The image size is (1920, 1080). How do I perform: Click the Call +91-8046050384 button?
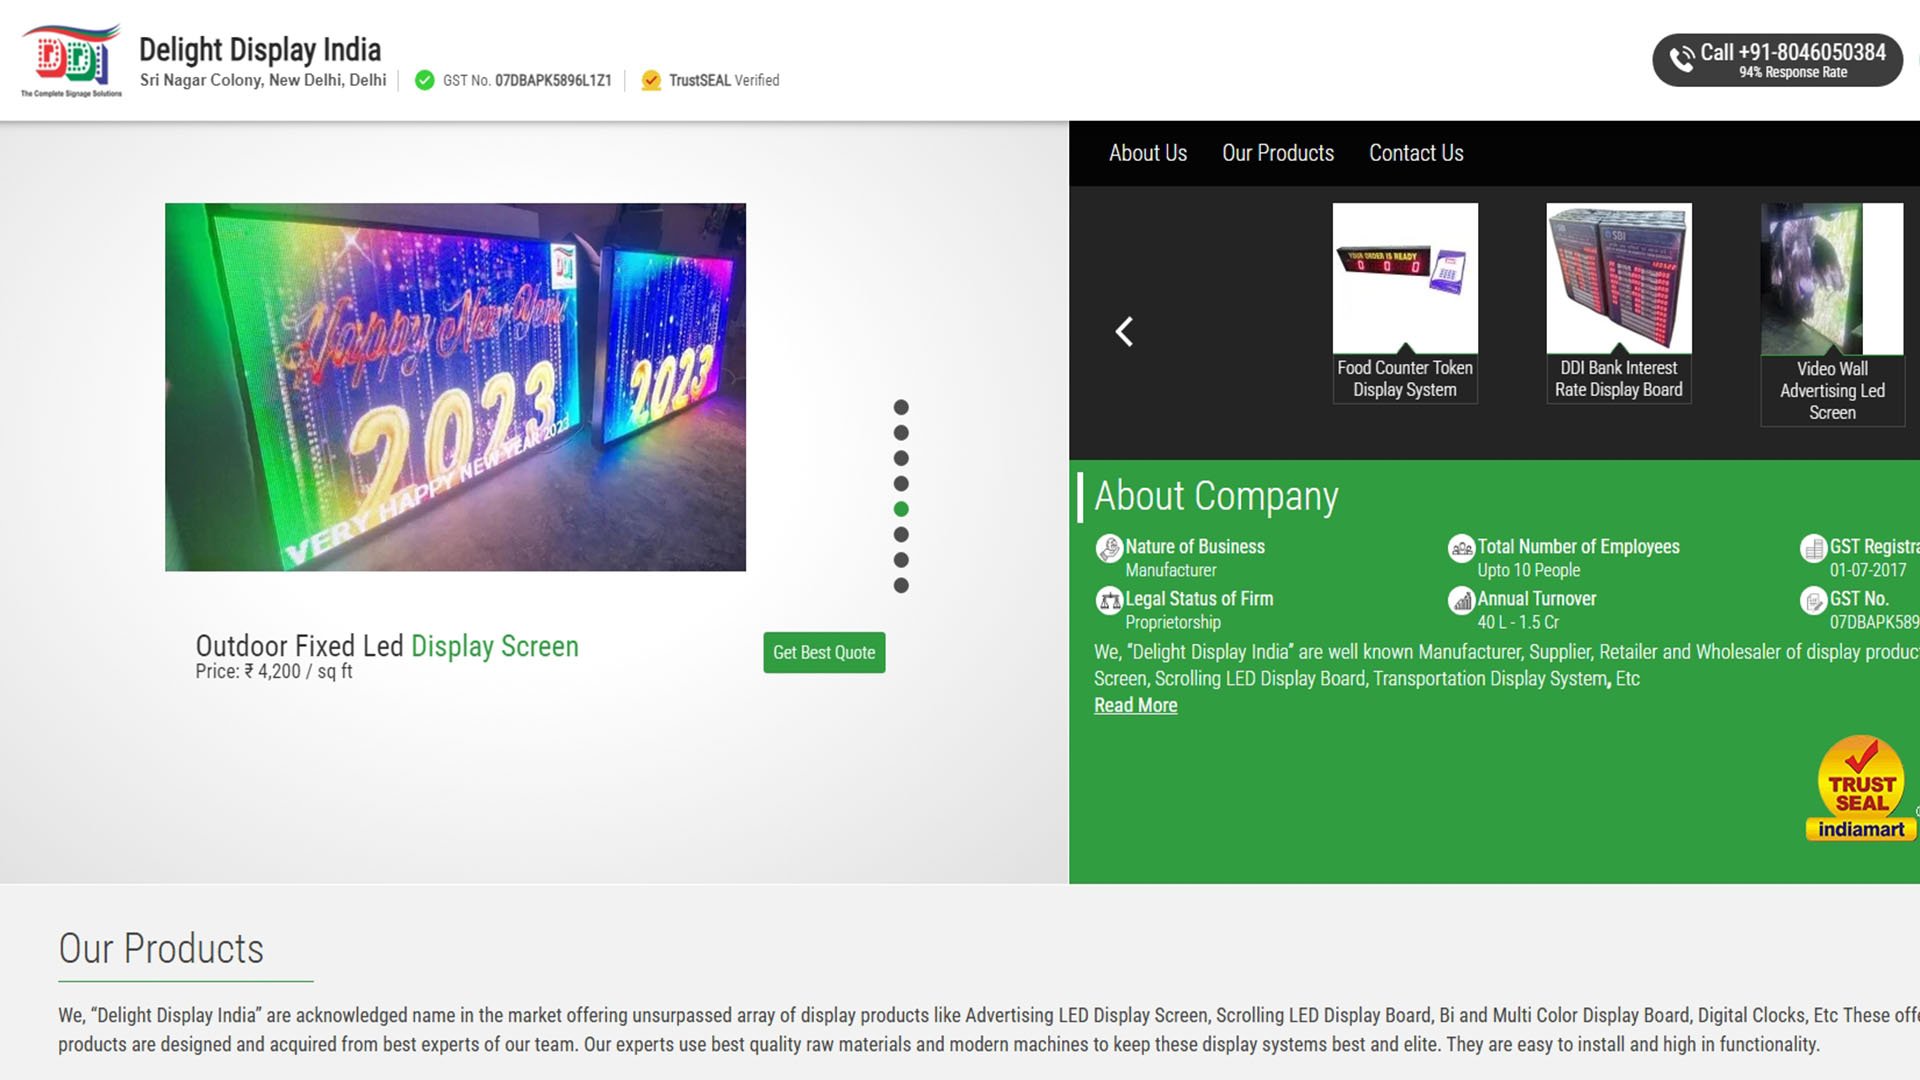coord(1777,60)
